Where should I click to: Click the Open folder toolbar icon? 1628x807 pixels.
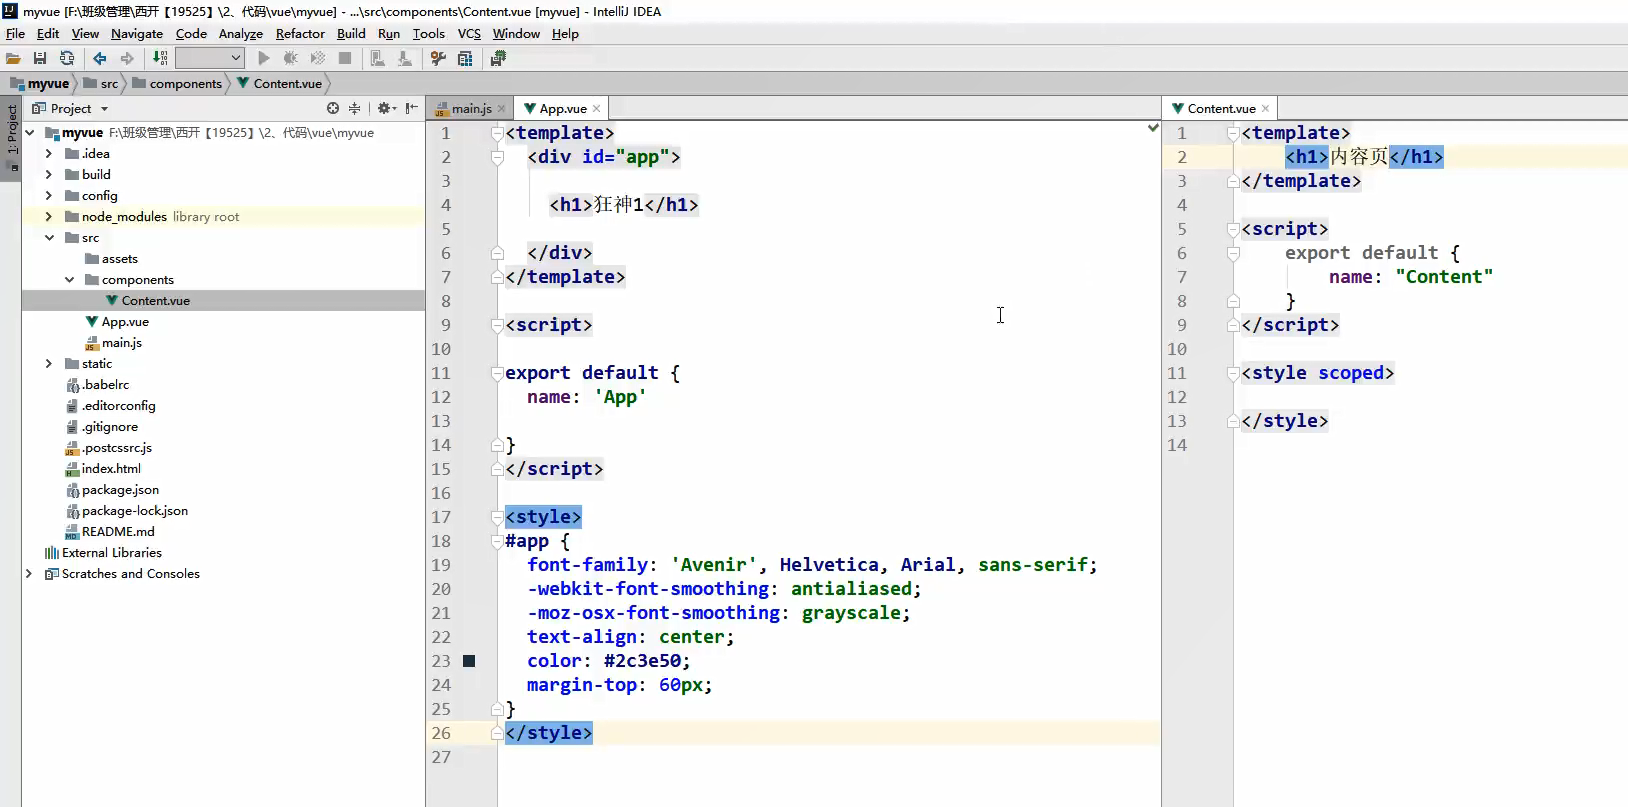13,59
